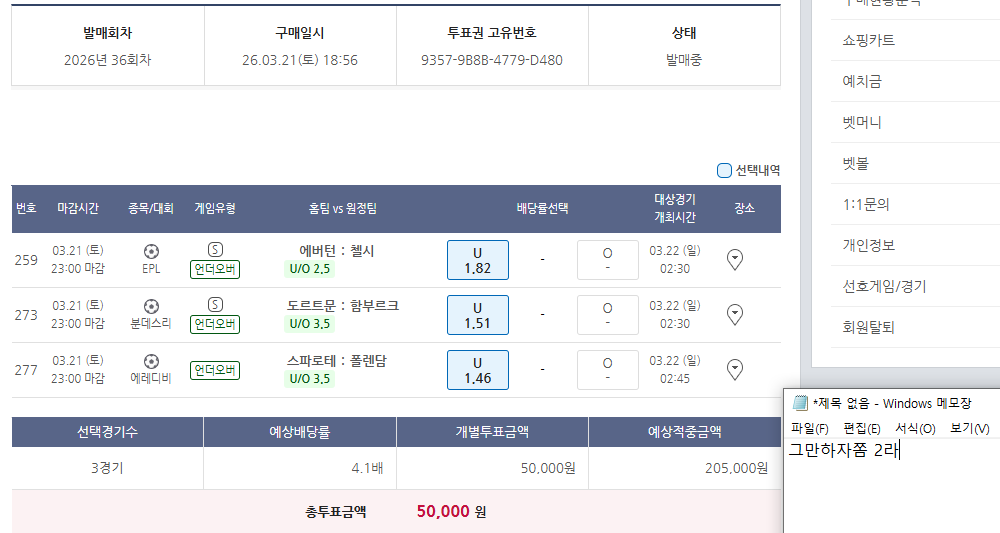The image size is (1000, 533).
Task: Click soccer ball icon for Sparta match
Action: [151, 361]
